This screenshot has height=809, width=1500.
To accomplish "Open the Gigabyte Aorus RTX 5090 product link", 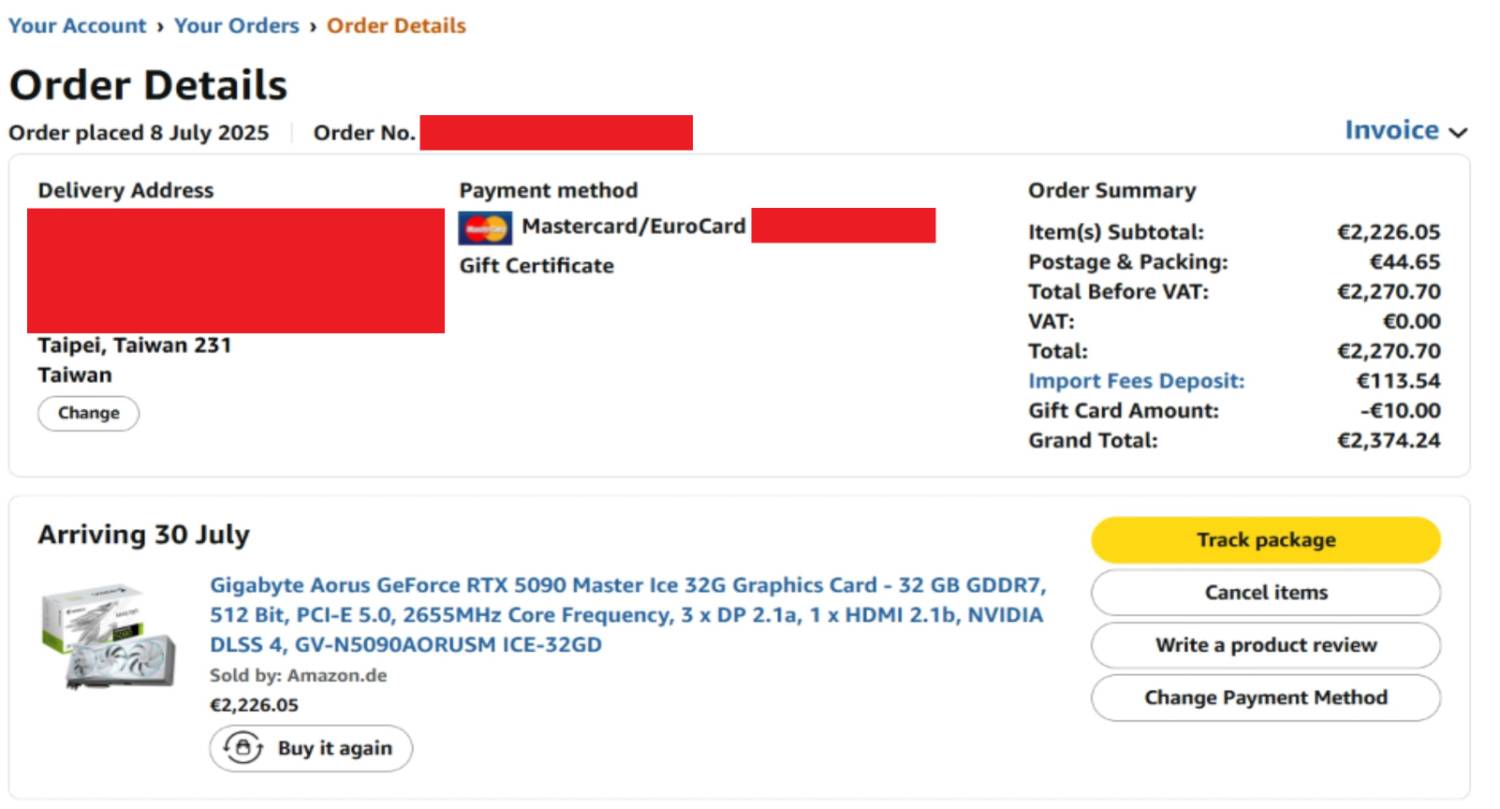I will [628, 614].
